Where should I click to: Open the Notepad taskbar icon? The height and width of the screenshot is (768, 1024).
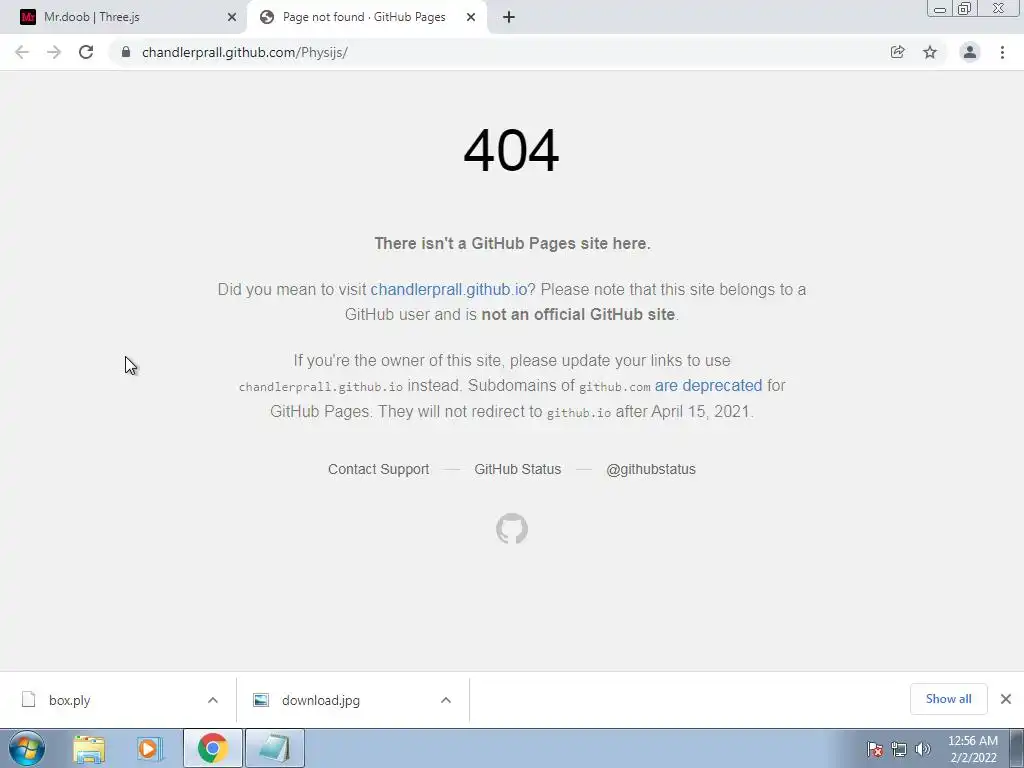(274, 748)
